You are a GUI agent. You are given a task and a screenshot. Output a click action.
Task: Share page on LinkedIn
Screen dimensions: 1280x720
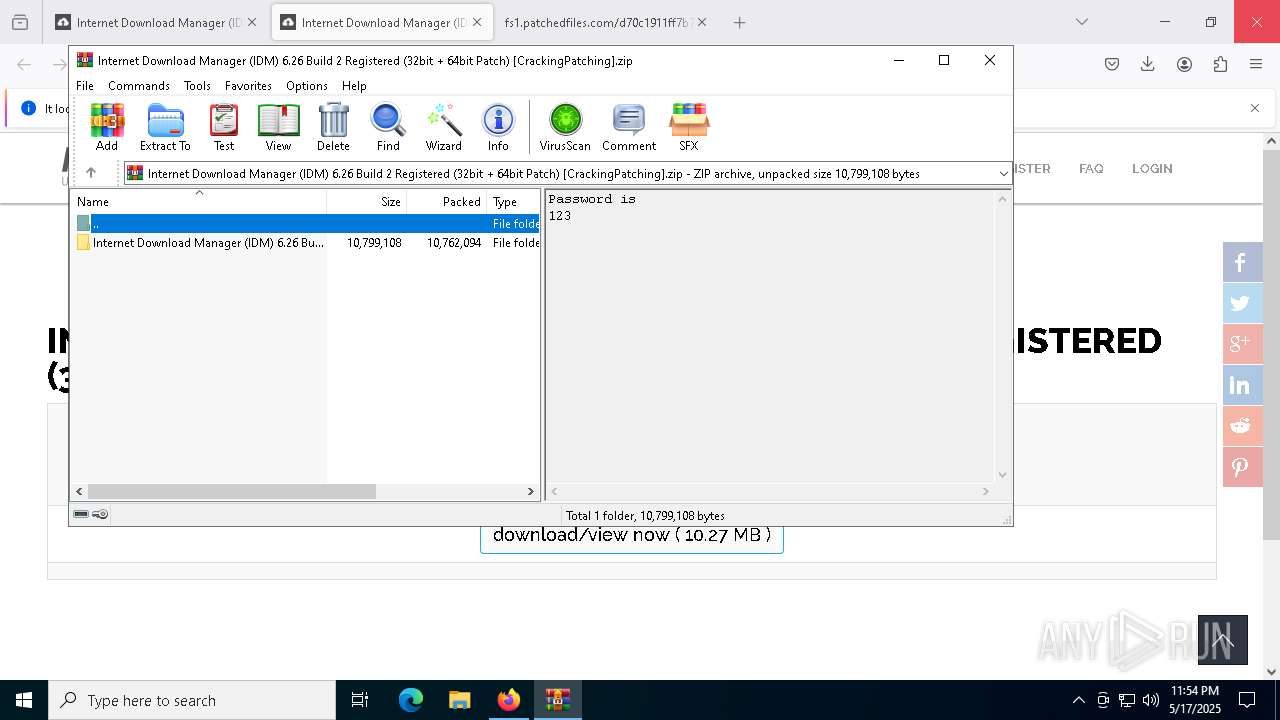[x=1241, y=385]
